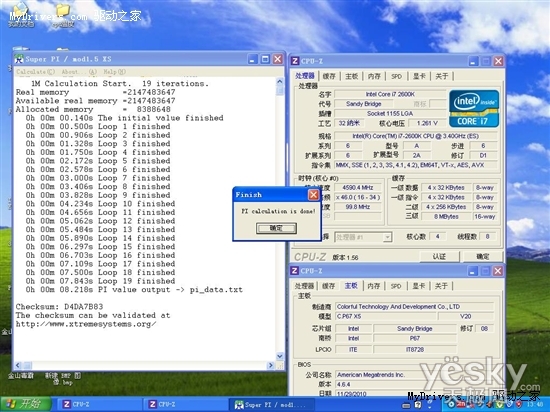The height and width of the screenshot is (412, 550).
Task: Click the Intel Core i7 logo badge
Action: click(x=474, y=108)
